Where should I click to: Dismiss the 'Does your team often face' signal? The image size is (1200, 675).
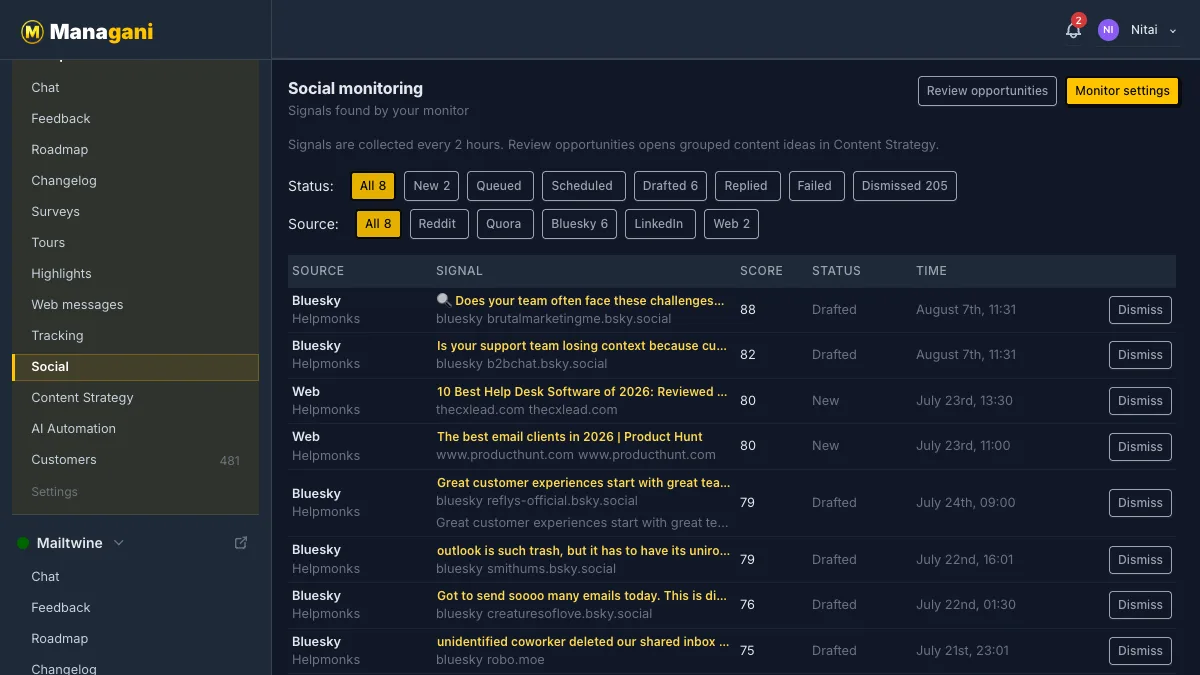pyautogui.click(x=1140, y=310)
